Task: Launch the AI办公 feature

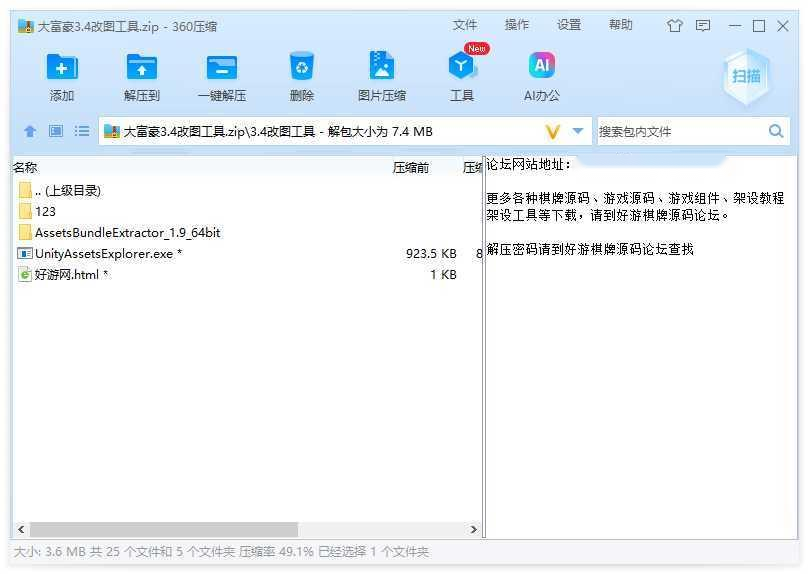Action: 541,68
